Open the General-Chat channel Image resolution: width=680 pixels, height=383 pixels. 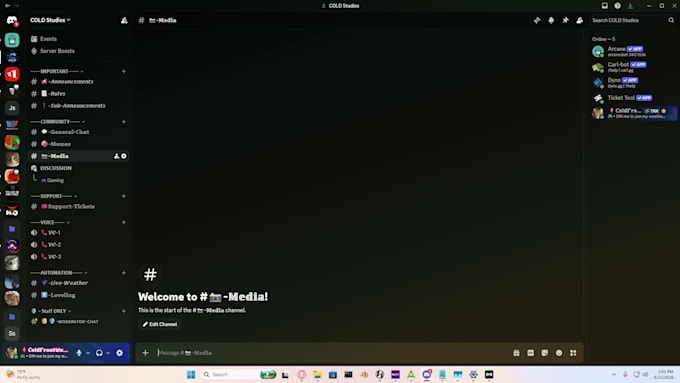(x=78, y=132)
